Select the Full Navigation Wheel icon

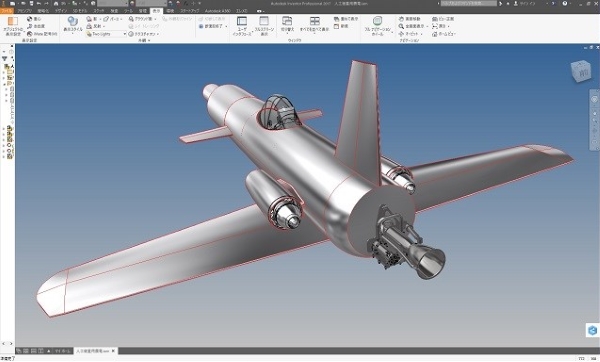coord(377,21)
